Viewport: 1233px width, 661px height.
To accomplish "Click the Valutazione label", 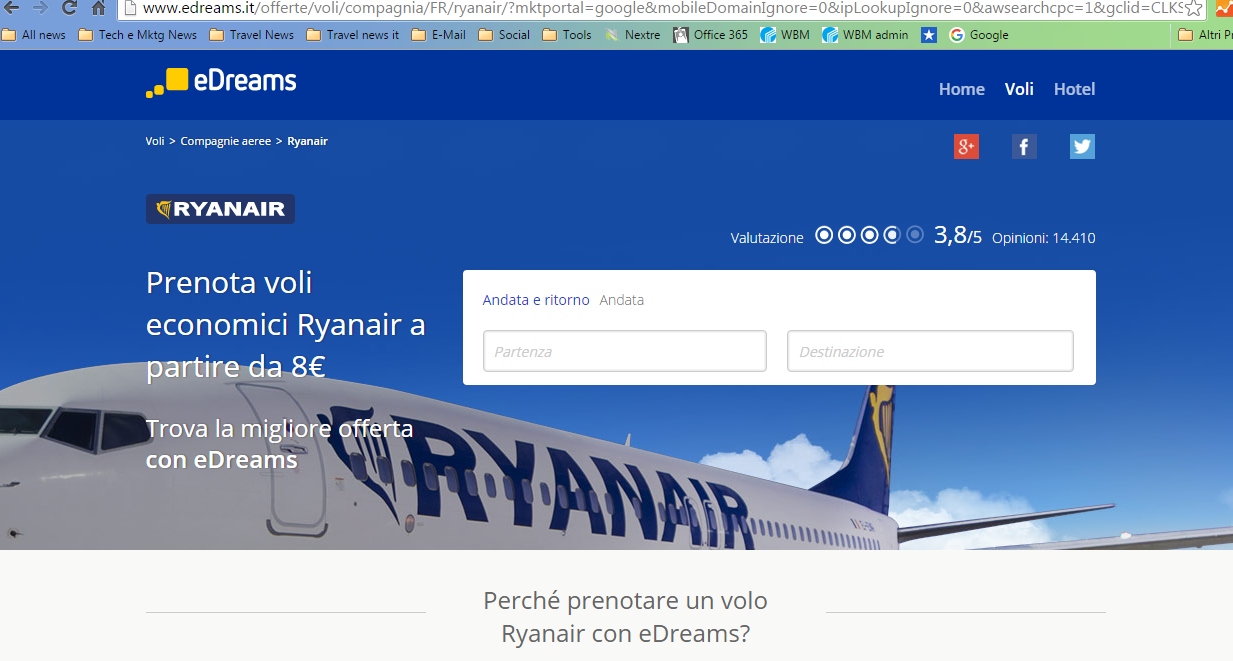I will tap(767, 238).
